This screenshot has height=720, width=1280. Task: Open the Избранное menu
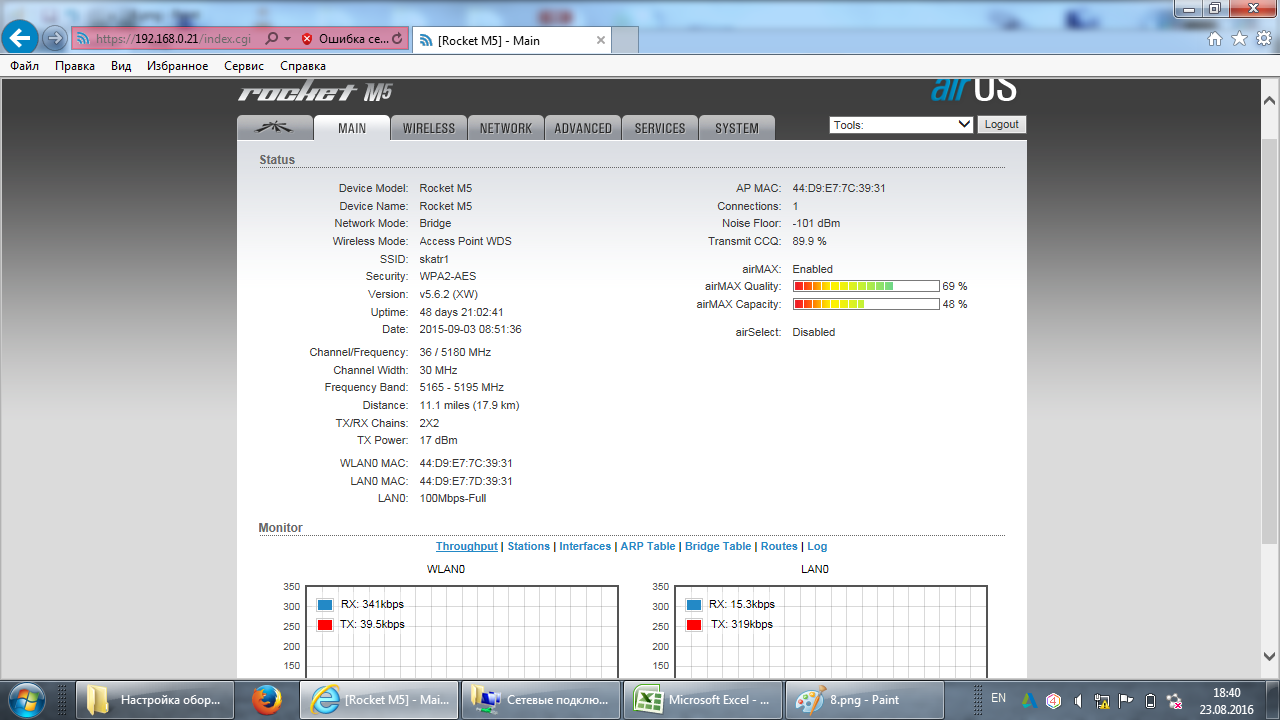[x=177, y=66]
